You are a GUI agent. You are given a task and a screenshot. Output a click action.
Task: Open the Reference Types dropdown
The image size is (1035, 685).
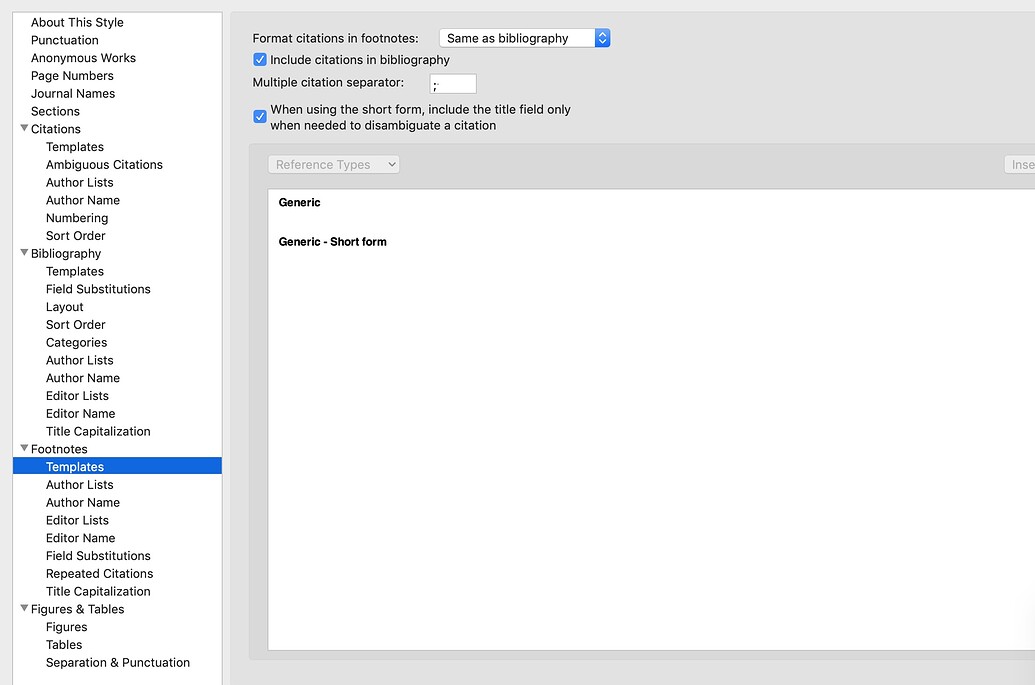point(334,164)
